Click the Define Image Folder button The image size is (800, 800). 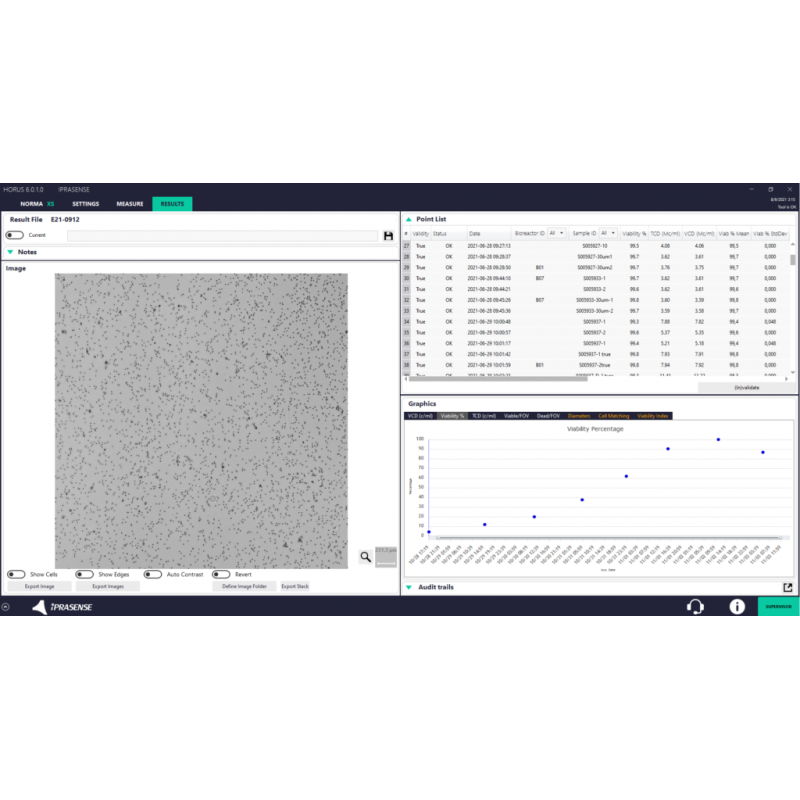pos(244,586)
